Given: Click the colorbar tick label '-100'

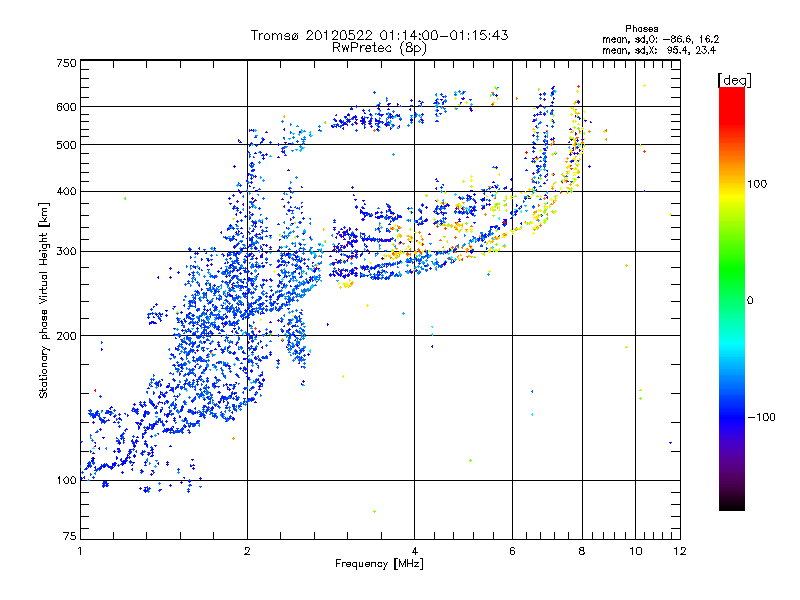Looking at the screenshot, I should 761,417.
